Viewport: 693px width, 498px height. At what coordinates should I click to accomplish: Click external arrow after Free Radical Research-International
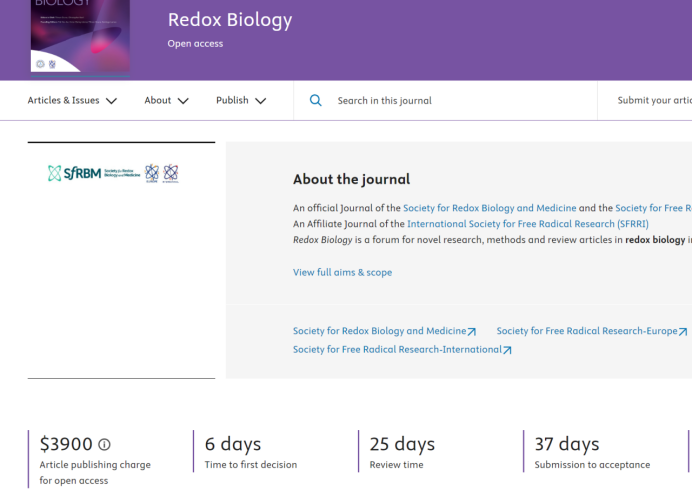507,350
